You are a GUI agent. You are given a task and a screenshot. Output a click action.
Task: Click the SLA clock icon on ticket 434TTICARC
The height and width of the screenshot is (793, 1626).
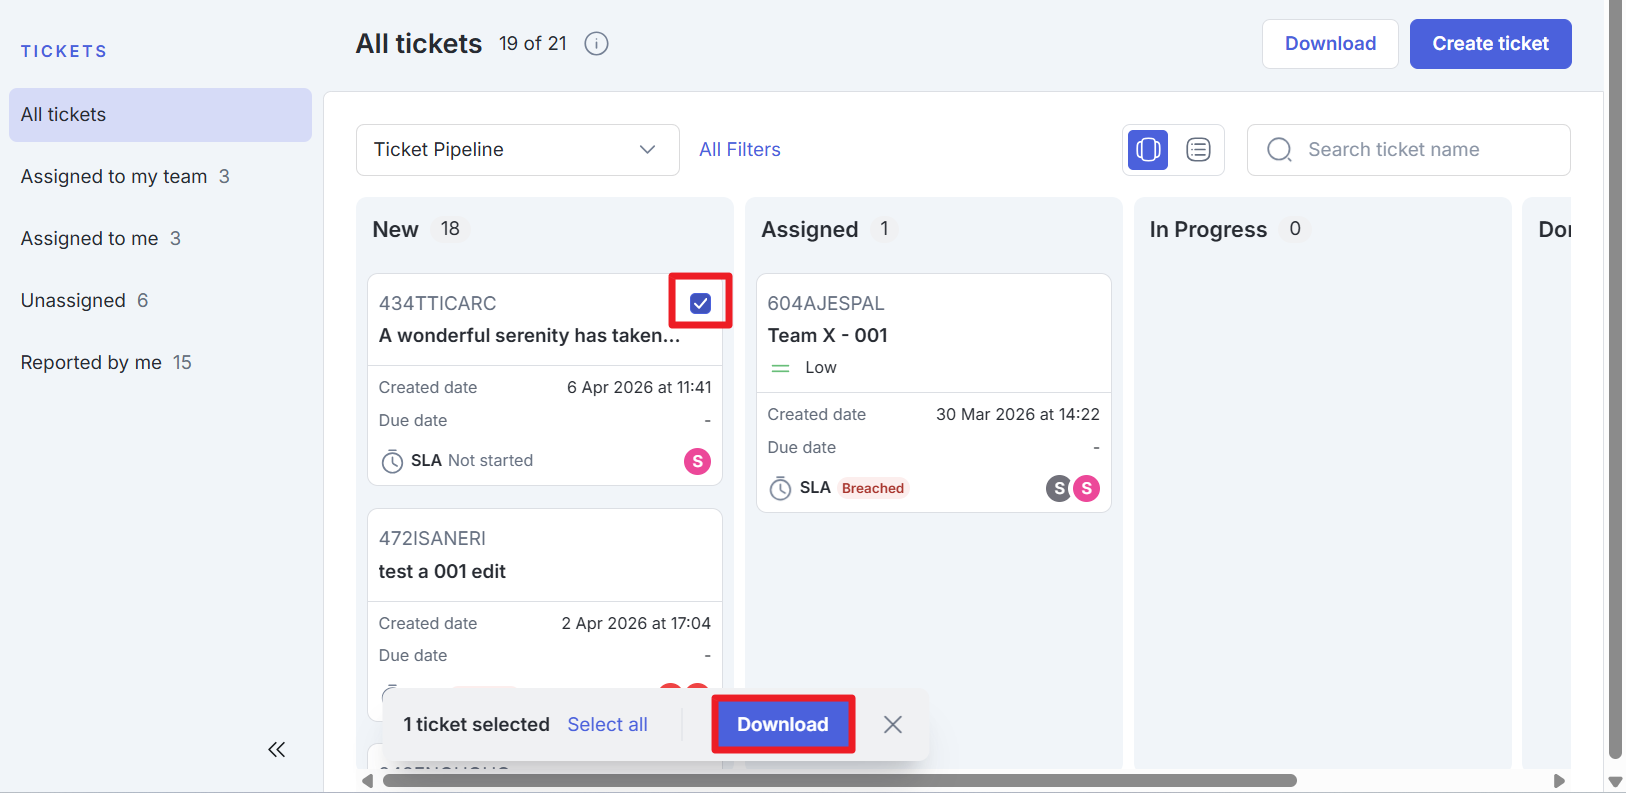pos(392,461)
